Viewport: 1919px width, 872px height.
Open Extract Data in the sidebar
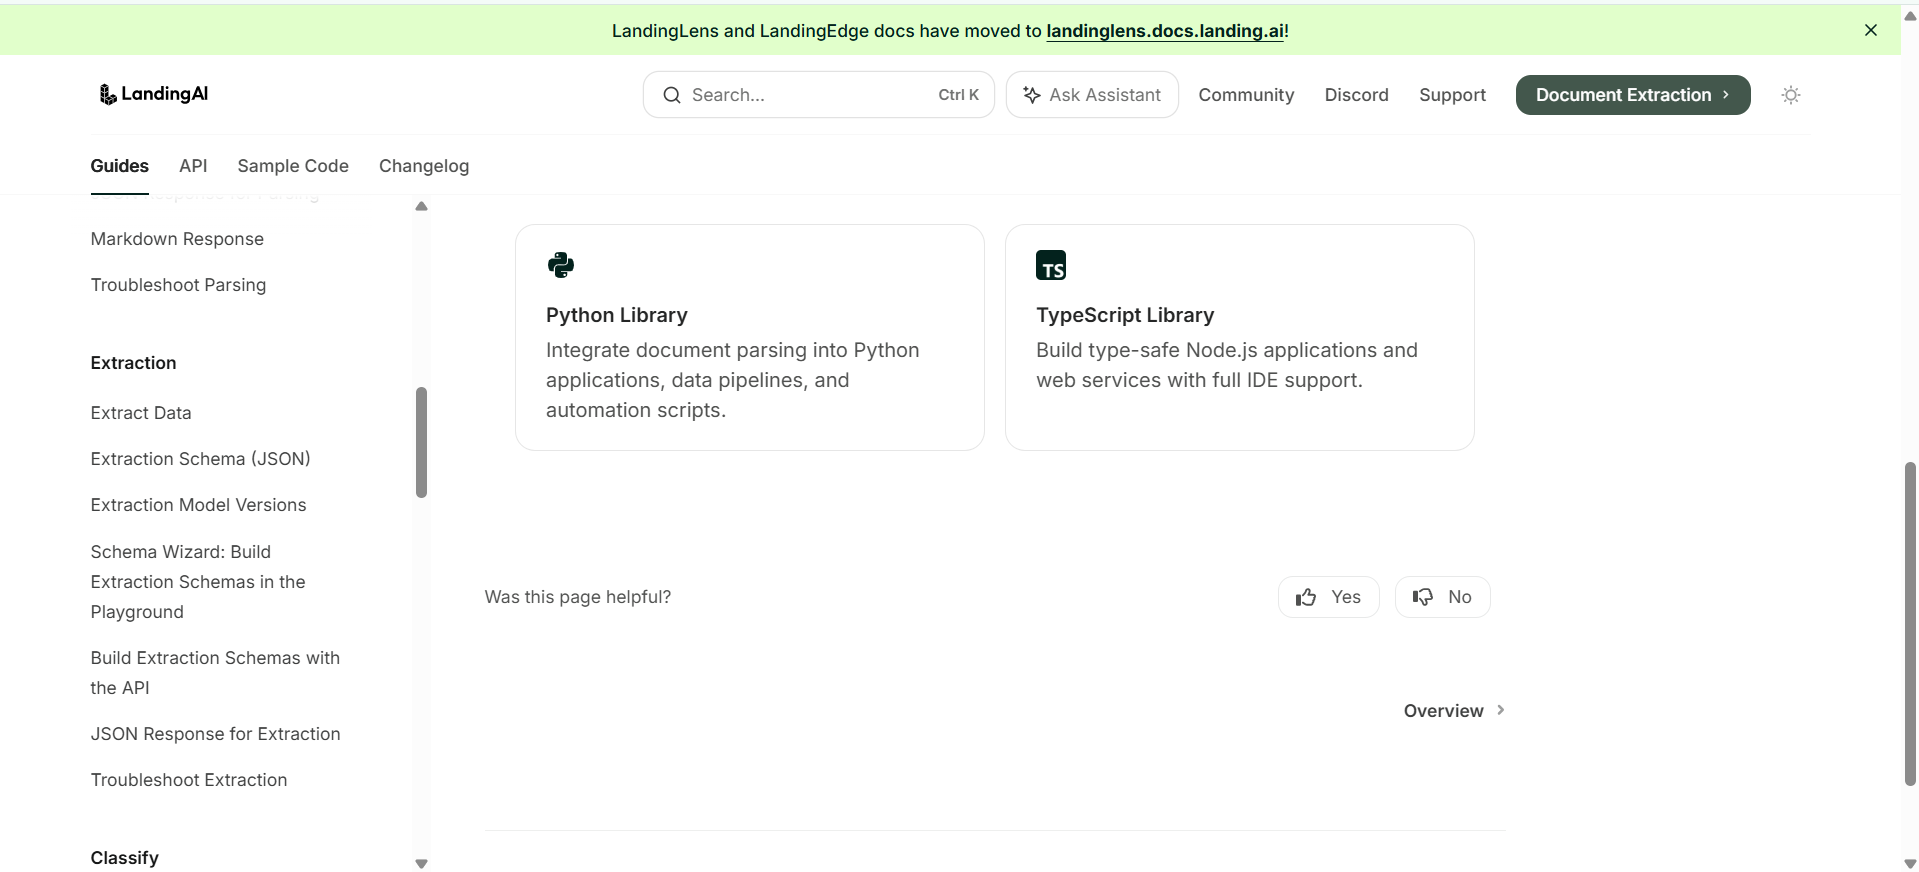[141, 413]
